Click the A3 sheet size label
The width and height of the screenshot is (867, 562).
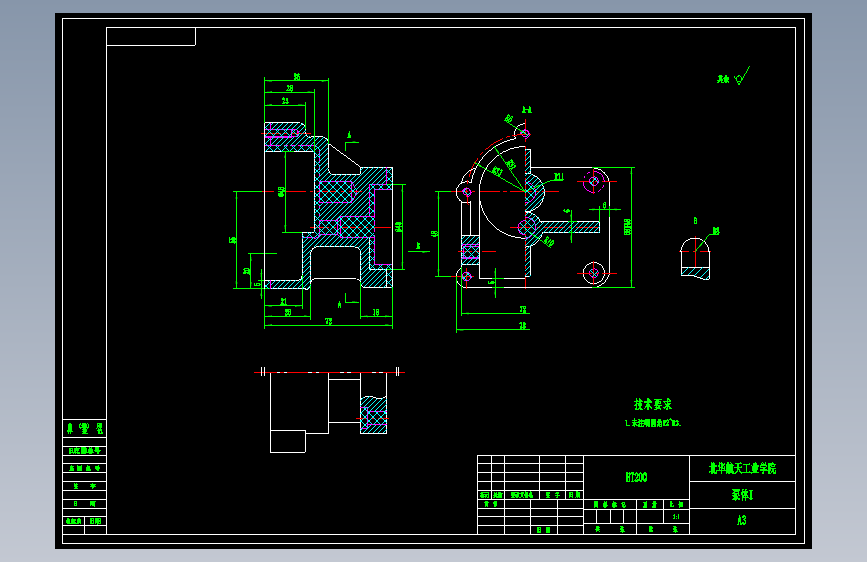pos(741,521)
